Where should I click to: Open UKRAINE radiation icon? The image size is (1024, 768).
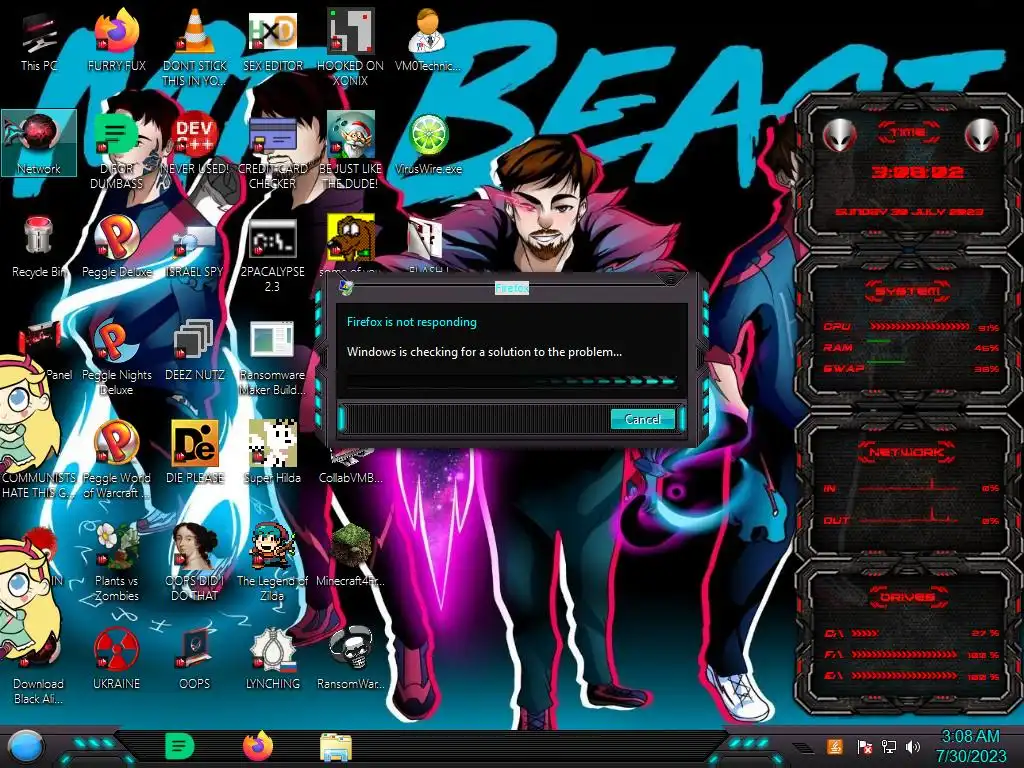[x=117, y=660]
